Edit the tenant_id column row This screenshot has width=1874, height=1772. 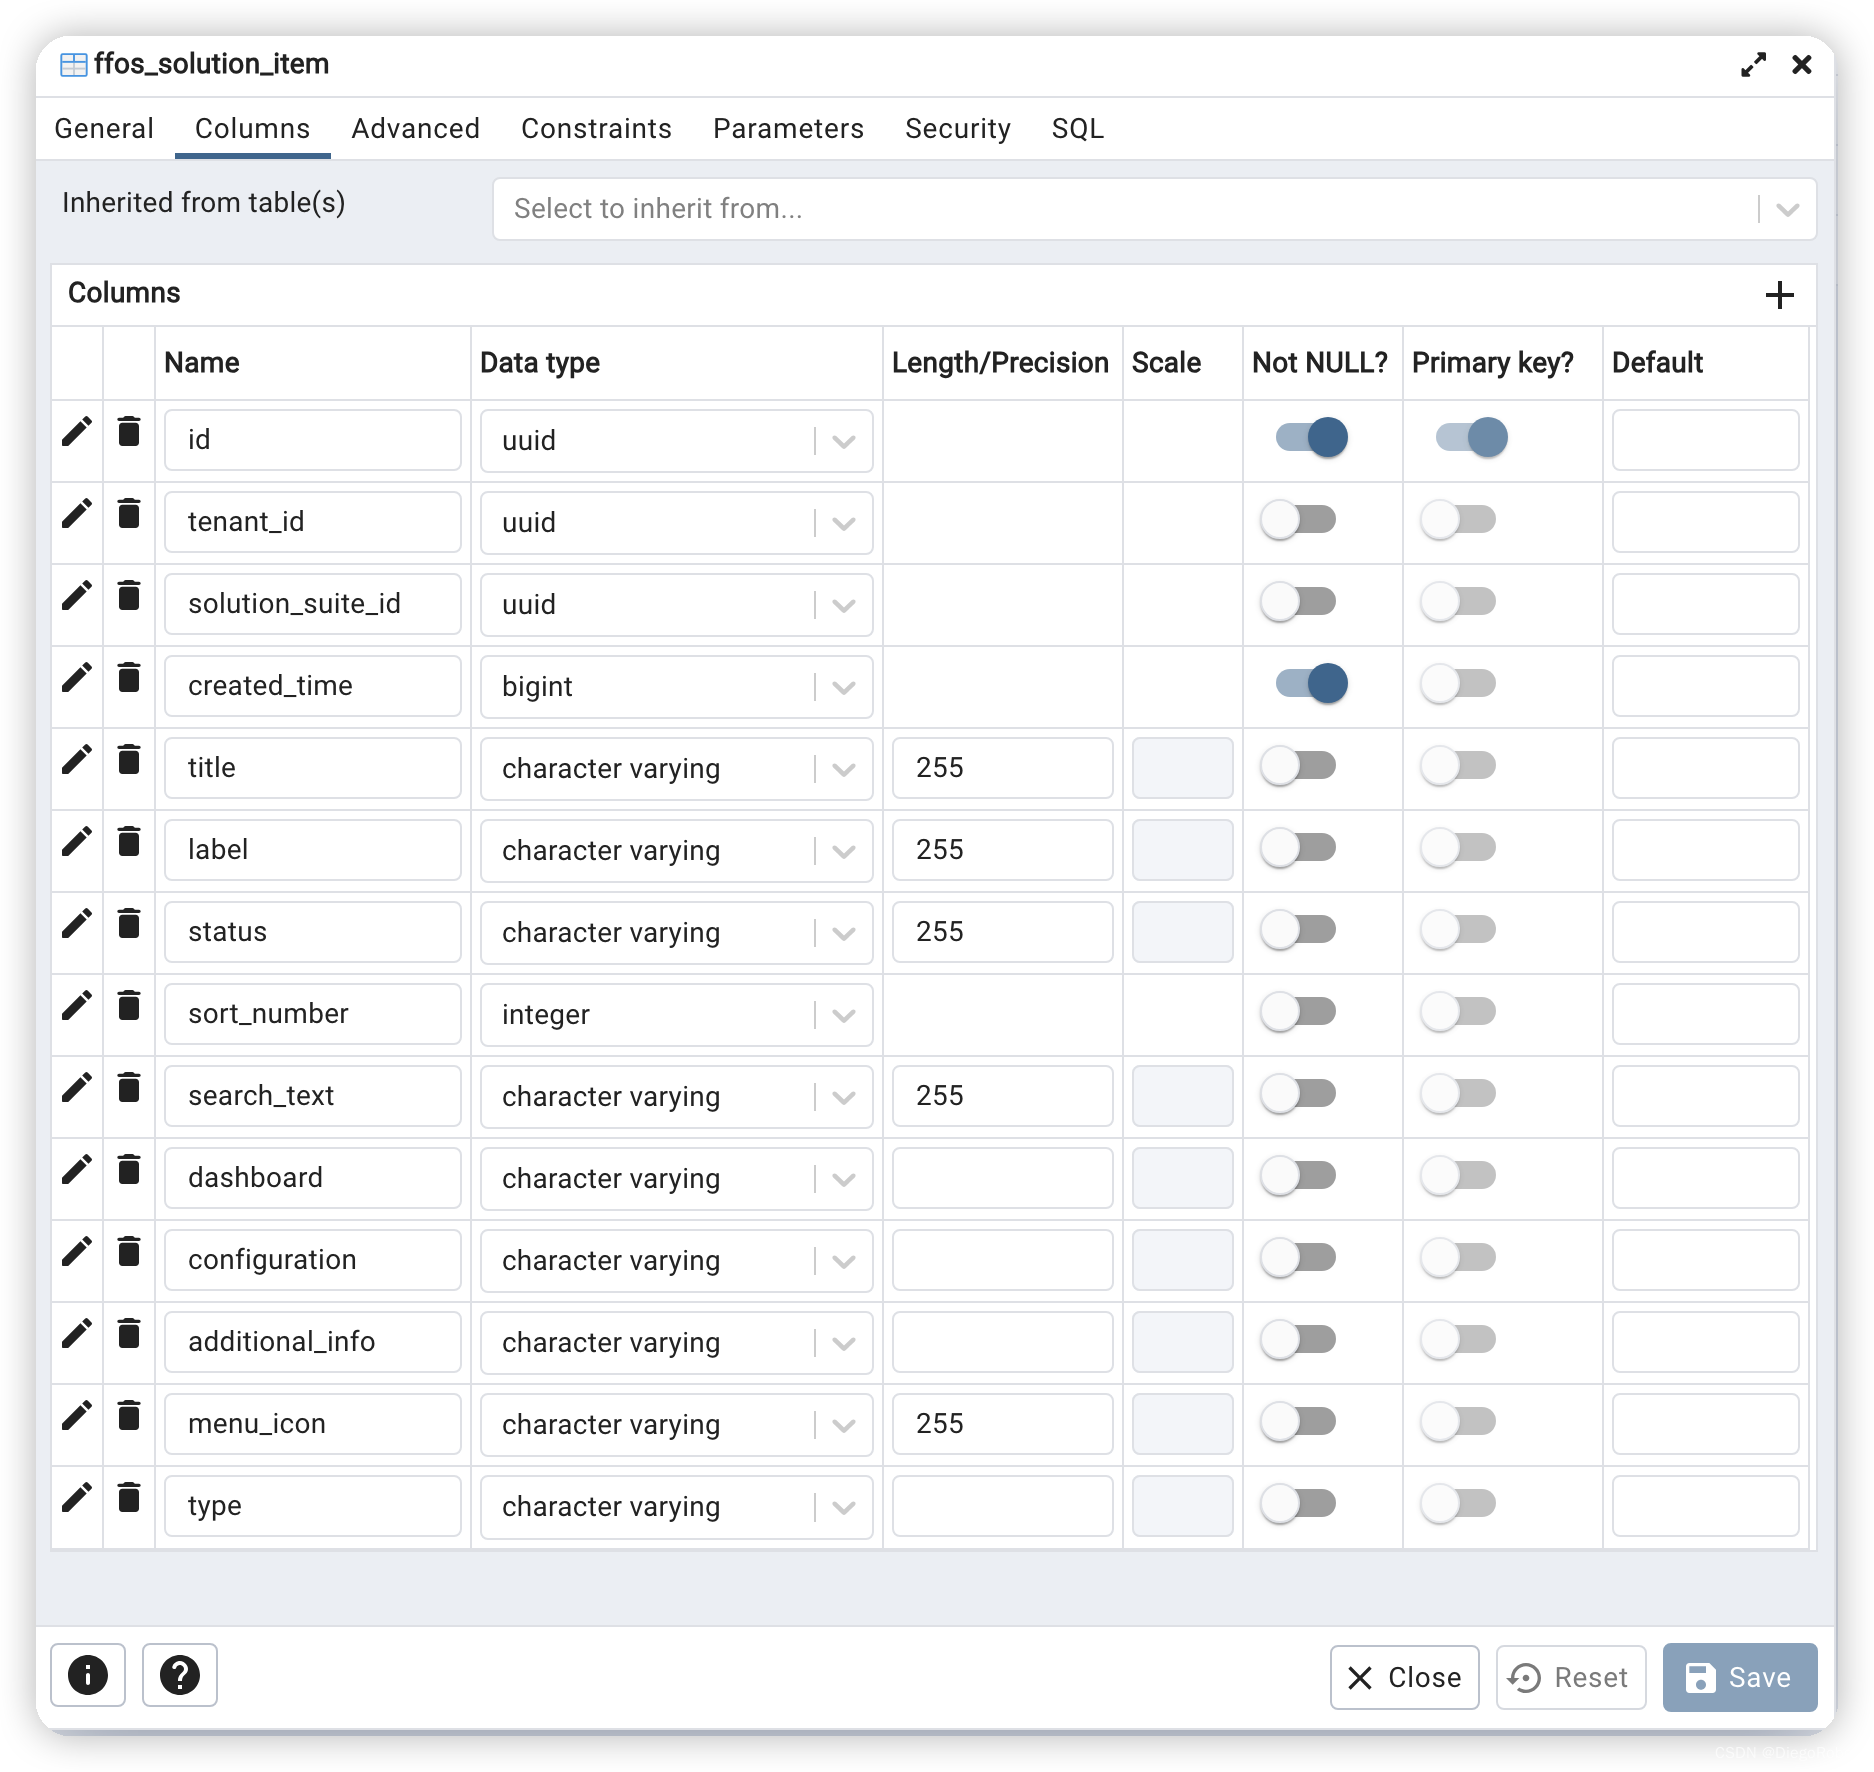(77, 514)
